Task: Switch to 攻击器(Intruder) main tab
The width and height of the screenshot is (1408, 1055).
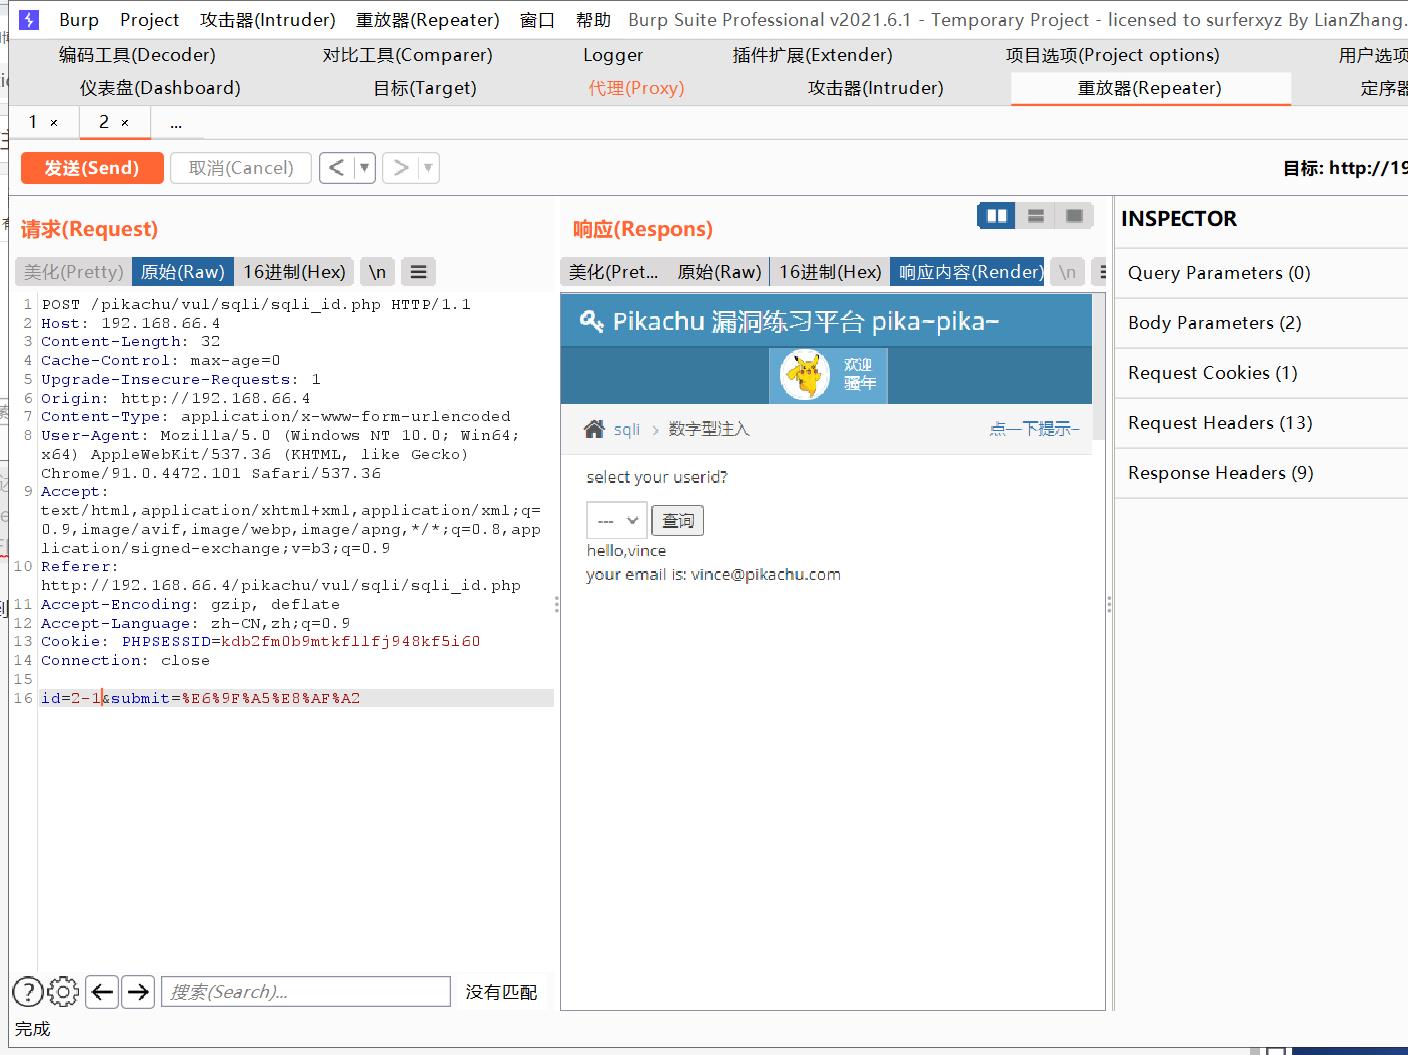Action: point(876,88)
